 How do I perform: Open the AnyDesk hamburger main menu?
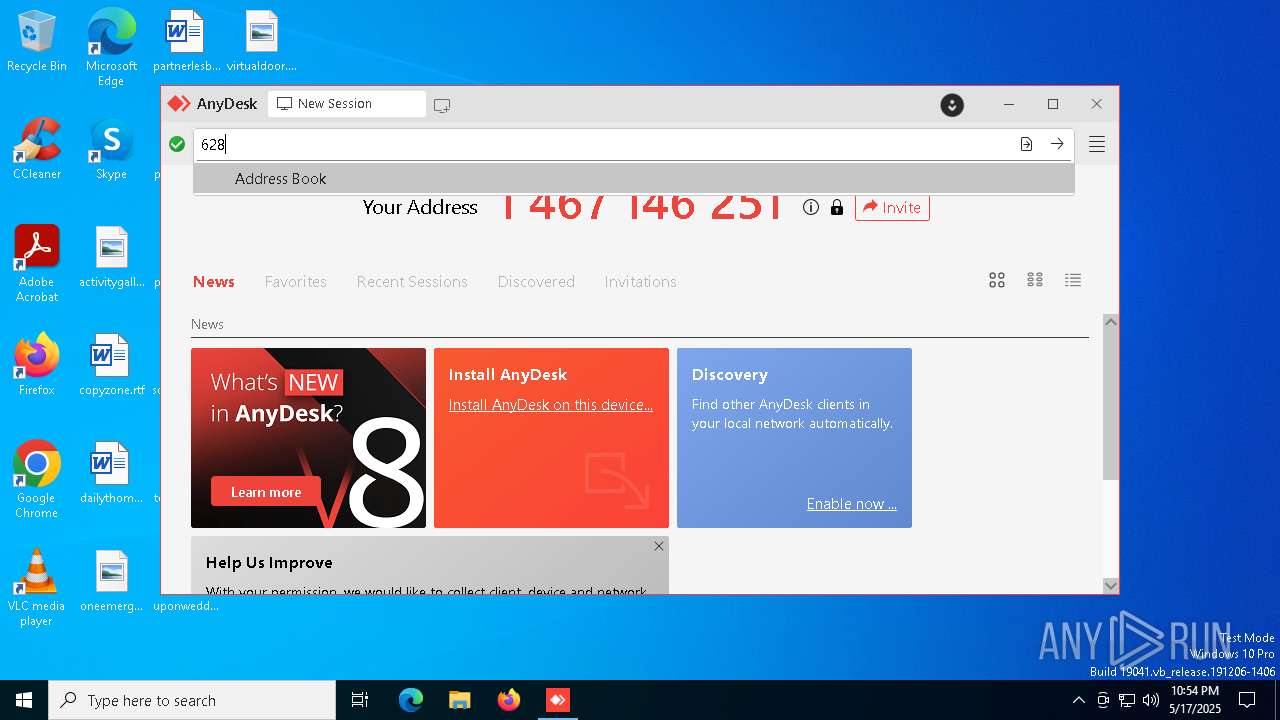(1097, 144)
